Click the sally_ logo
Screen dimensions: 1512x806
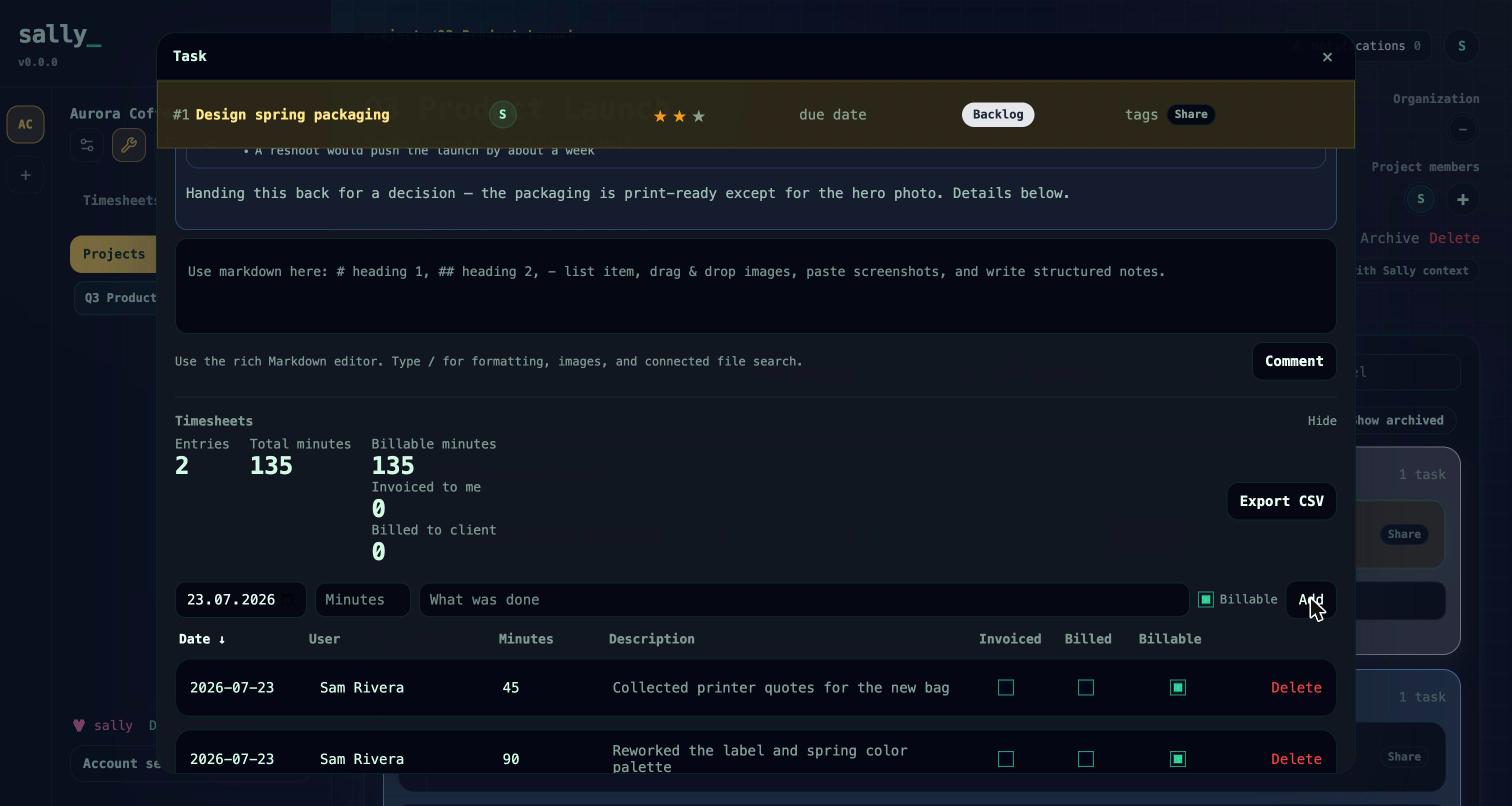(x=59, y=35)
